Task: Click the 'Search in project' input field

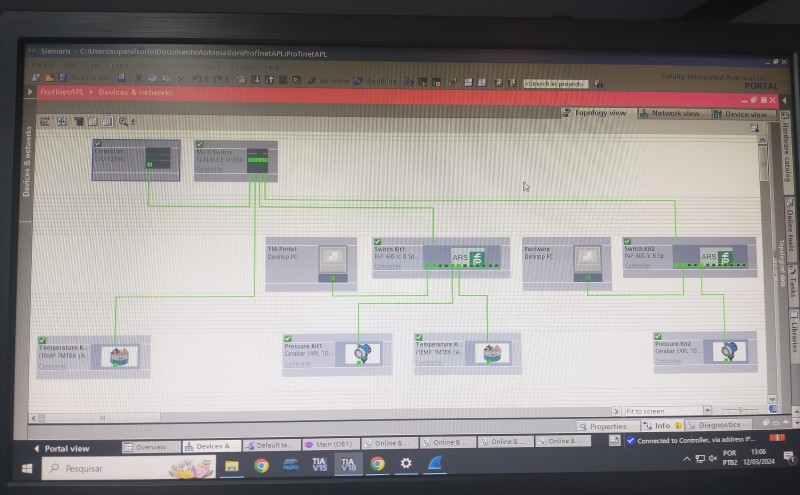Action: pos(555,83)
